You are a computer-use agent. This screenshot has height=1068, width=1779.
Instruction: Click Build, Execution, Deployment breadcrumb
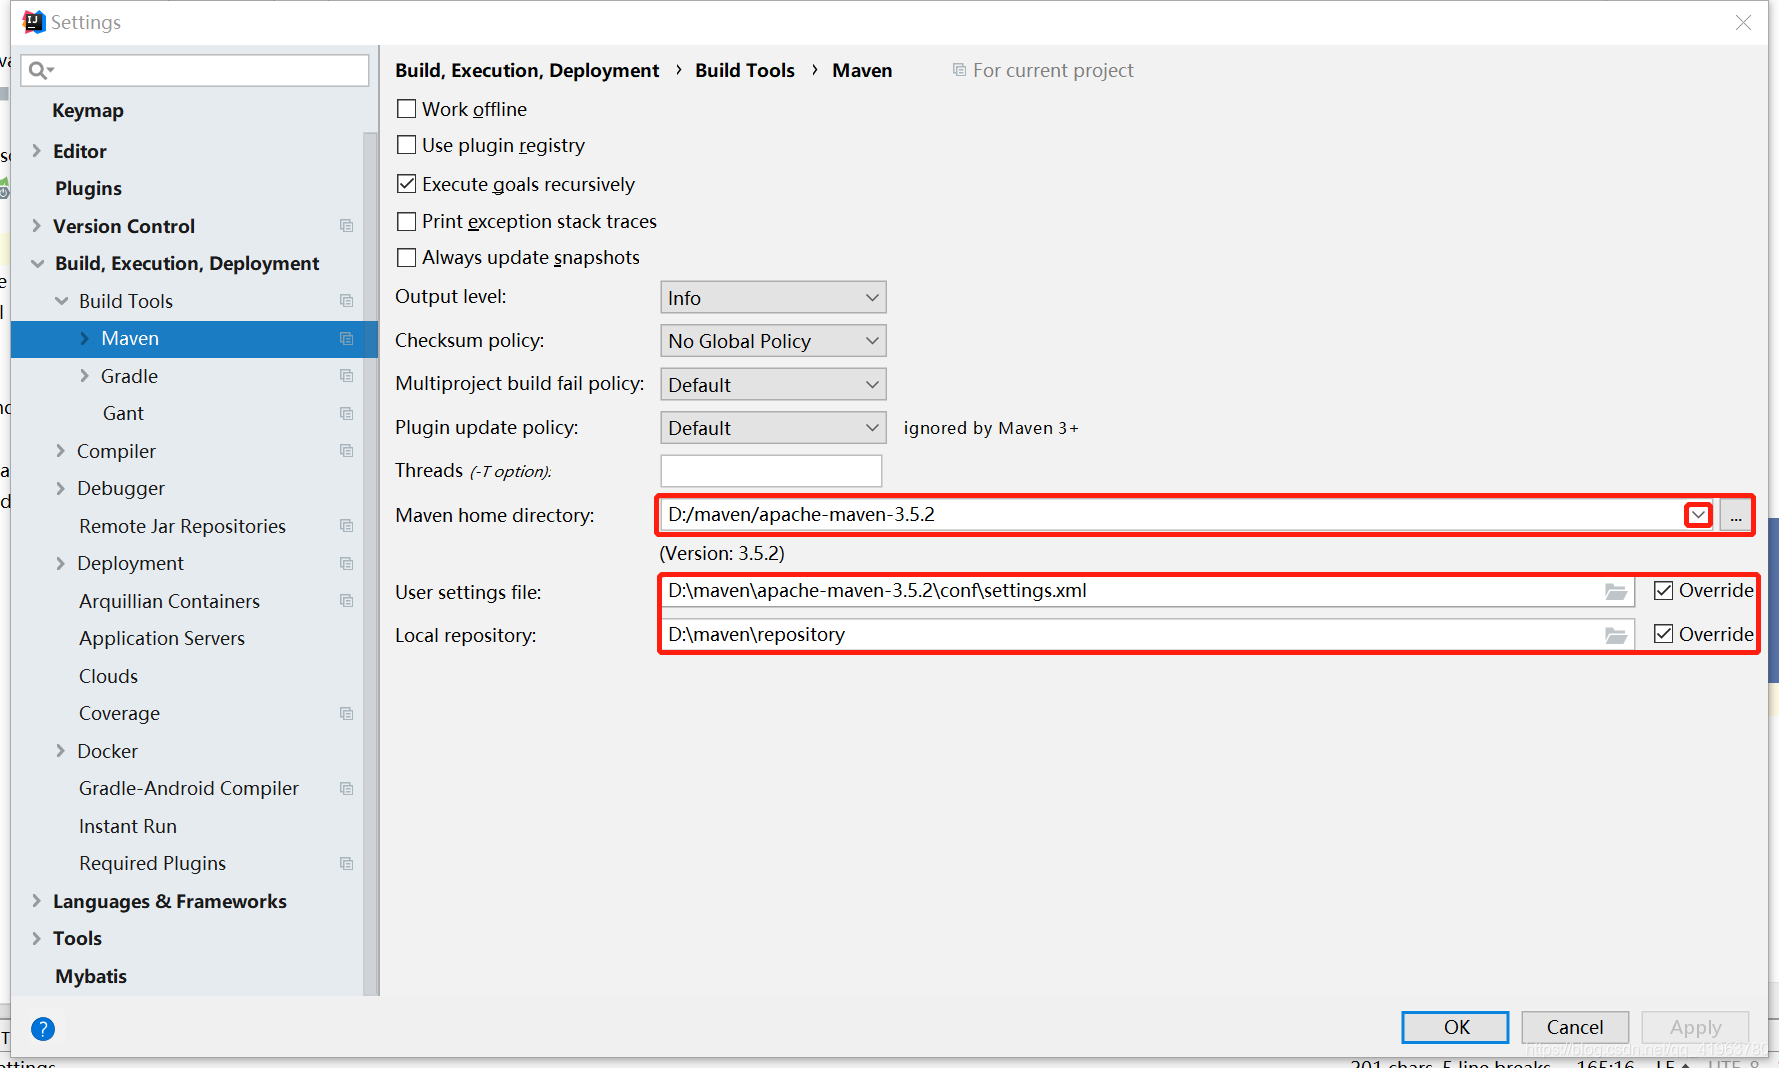(x=527, y=70)
